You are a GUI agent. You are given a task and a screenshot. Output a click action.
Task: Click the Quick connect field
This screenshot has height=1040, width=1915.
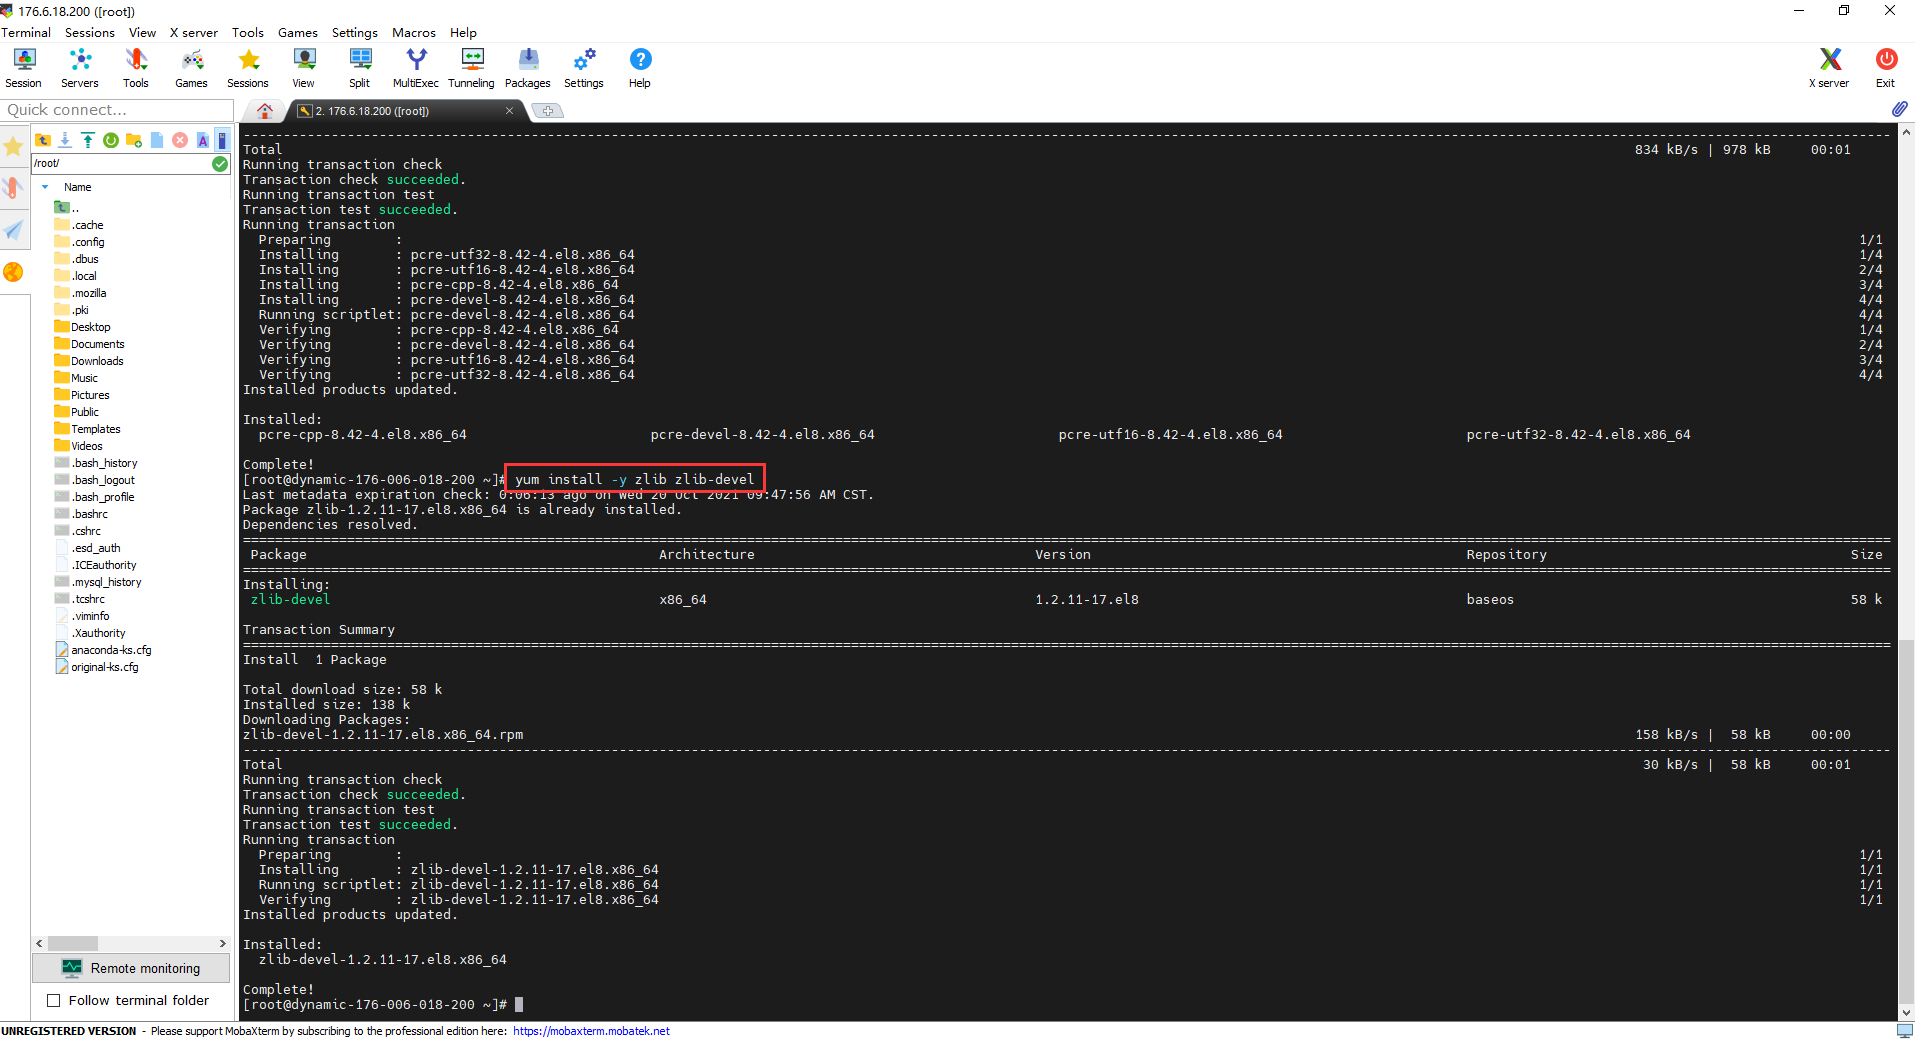[x=118, y=110]
